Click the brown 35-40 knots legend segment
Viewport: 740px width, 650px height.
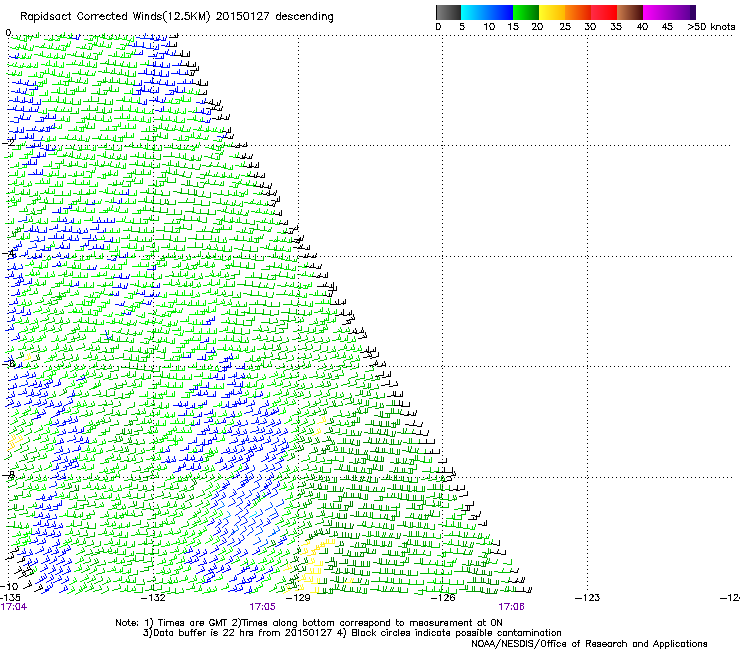(630, 12)
